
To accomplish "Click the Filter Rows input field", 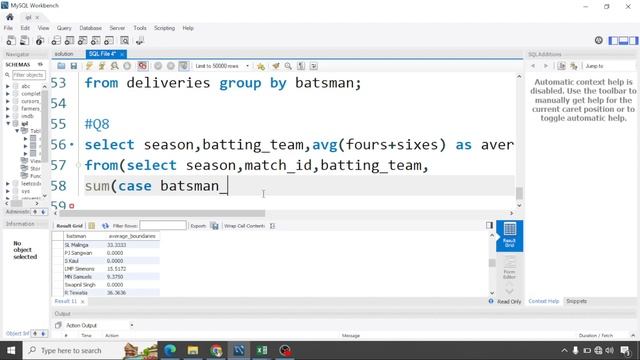I will [163, 226].
